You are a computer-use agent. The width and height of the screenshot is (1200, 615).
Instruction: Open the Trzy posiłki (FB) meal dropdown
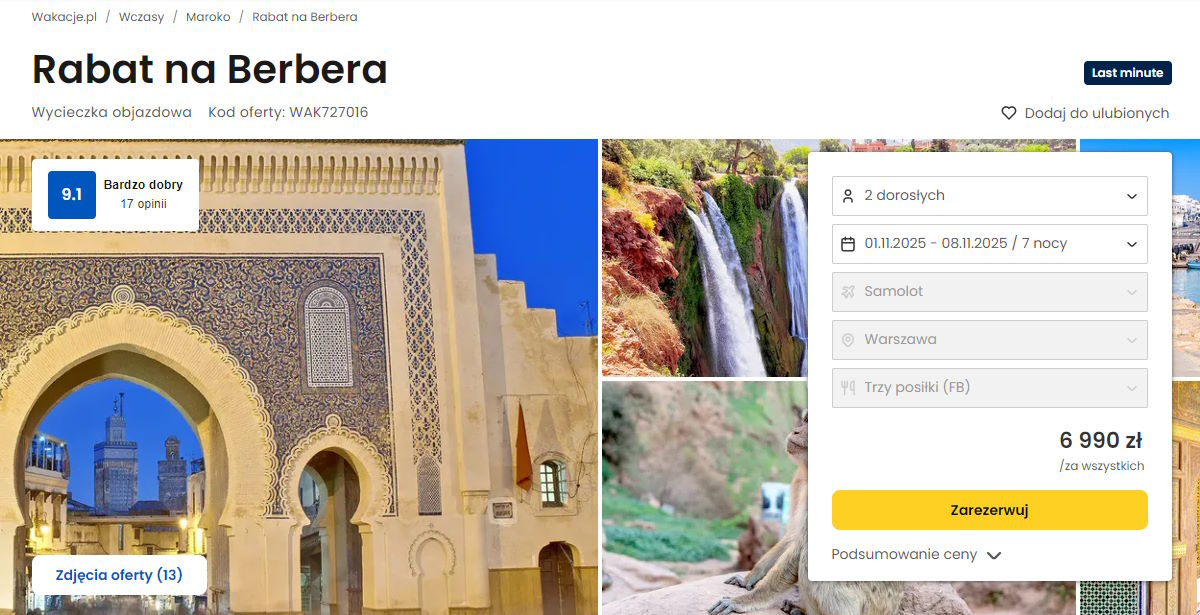990,388
